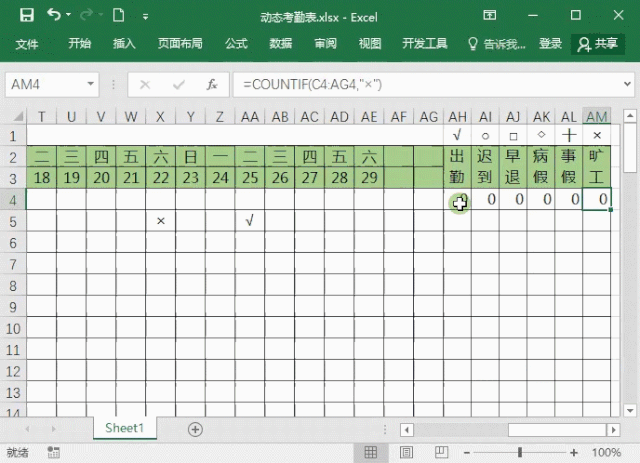Click the ◇ symbol cell in column AK
Screen dimensions: 640x463
[541, 135]
